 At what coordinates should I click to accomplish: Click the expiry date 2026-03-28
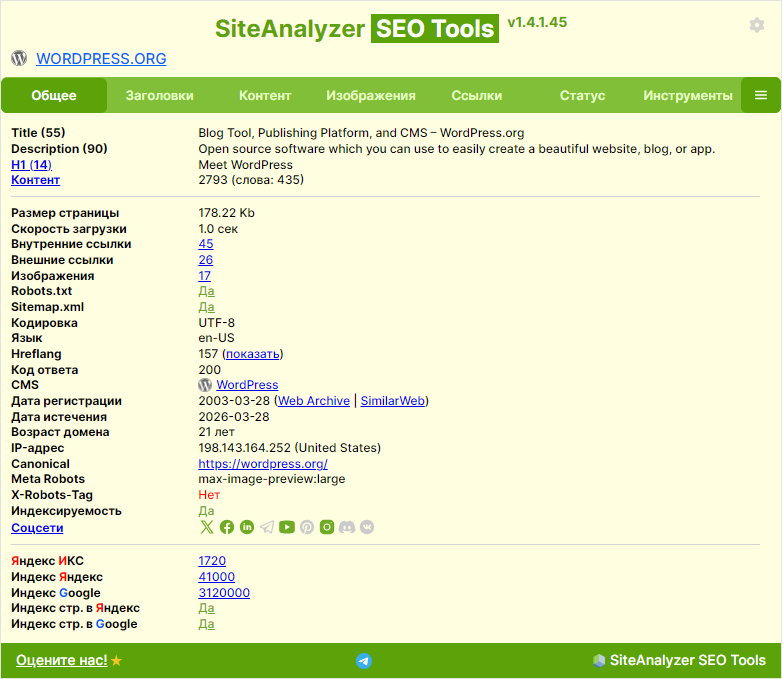coord(234,417)
